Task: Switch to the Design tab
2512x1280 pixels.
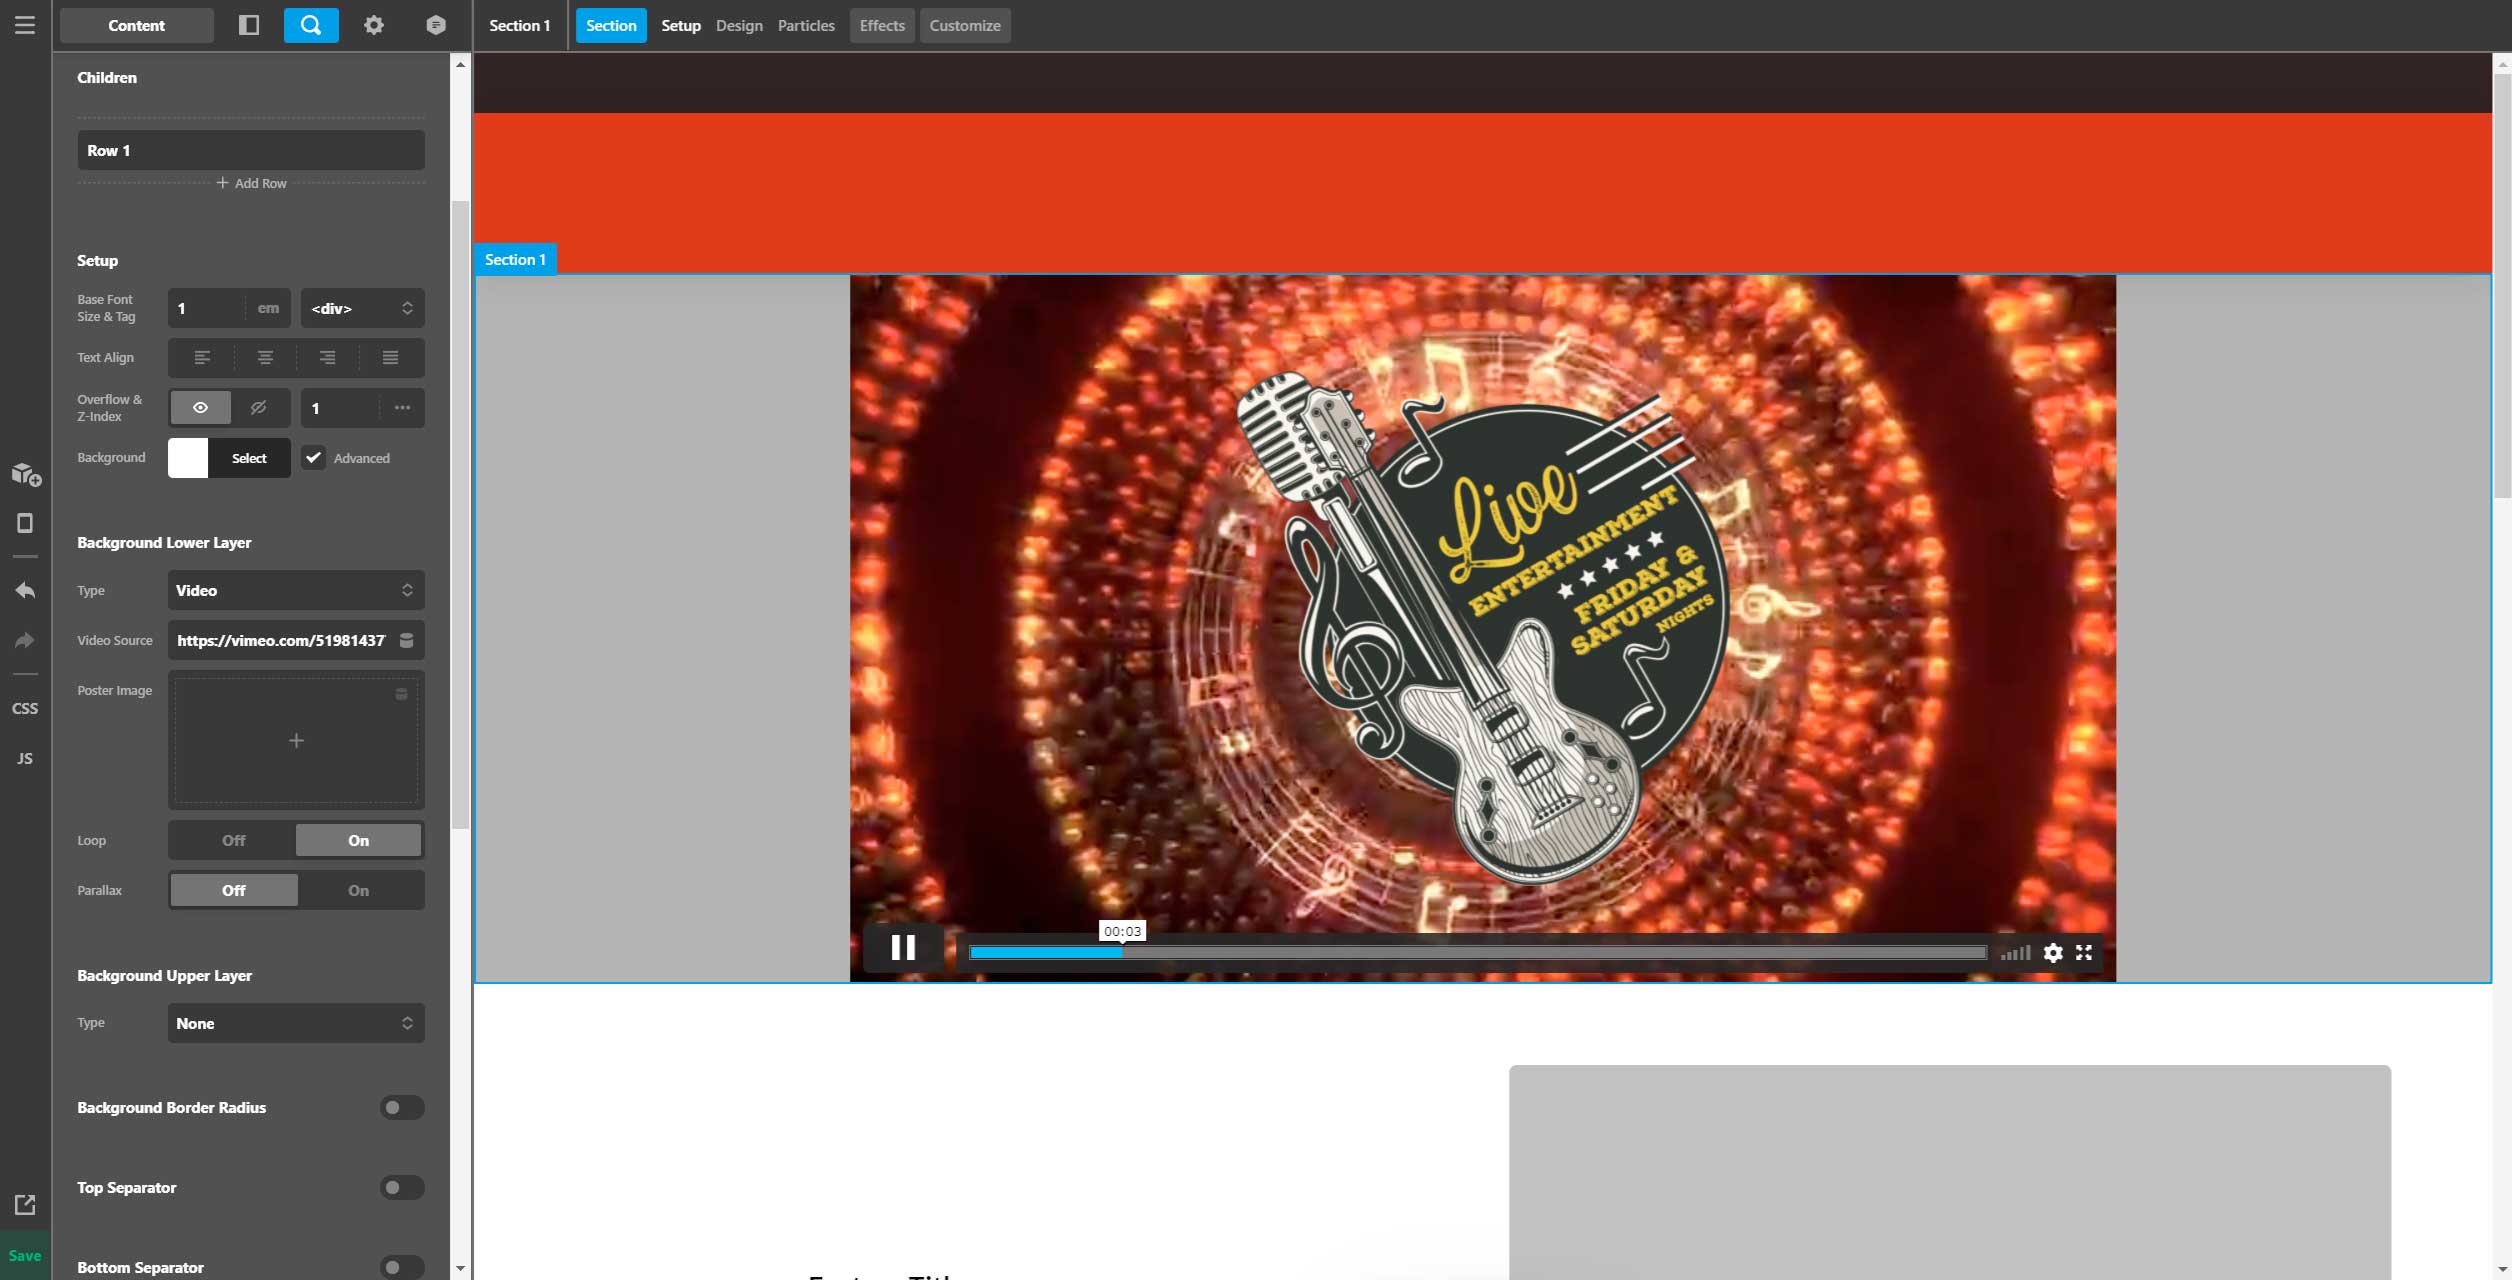Action: pyautogui.click(x=739, y=26)
